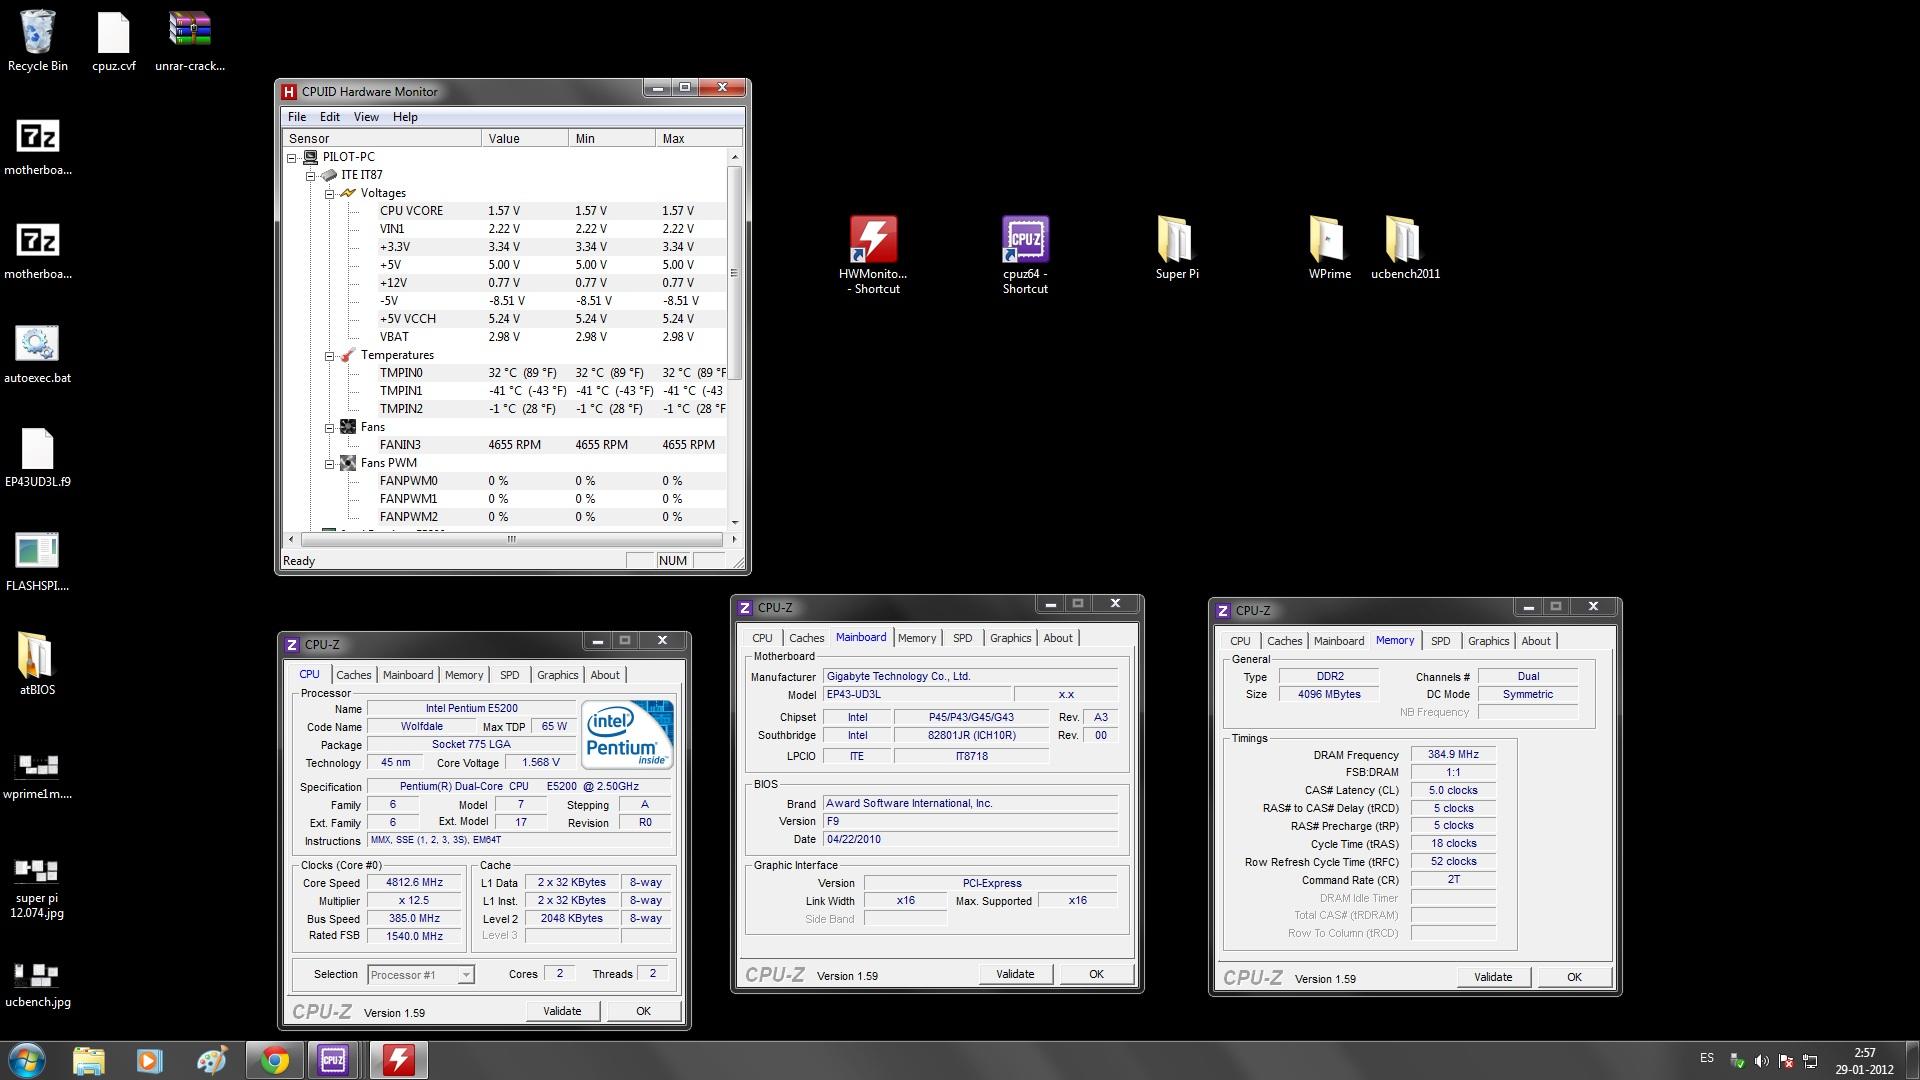Click the taskbar clock showing 2:57
1920x1080 pixels.
coord(1864,1053)
